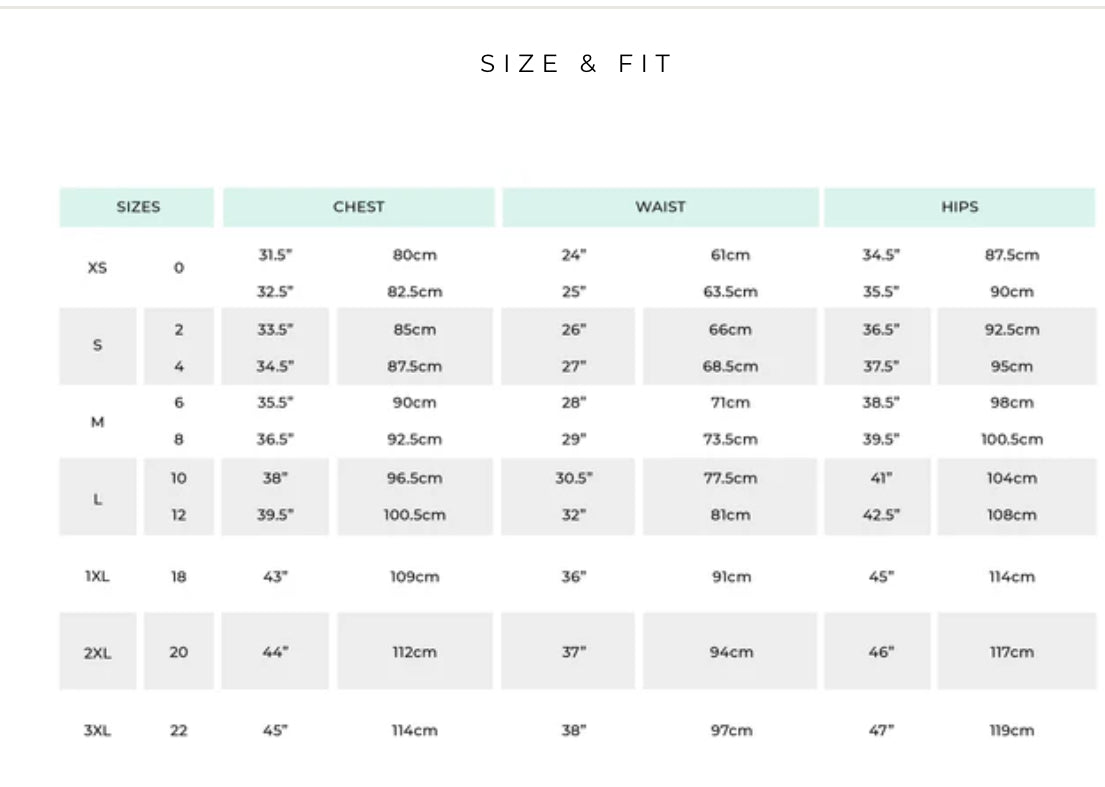
Task: Select the WAIST column header
Action: pos(660,208)
